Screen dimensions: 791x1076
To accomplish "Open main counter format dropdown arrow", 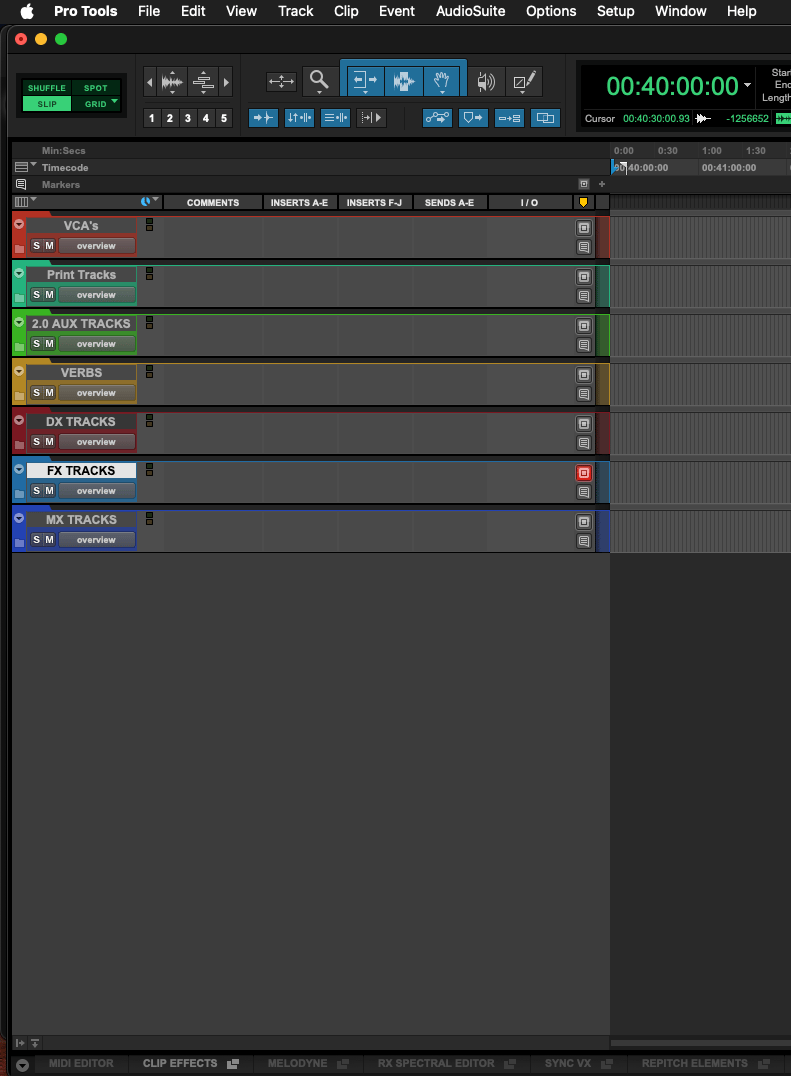I will pyautogui.click(x=747, y=86).
